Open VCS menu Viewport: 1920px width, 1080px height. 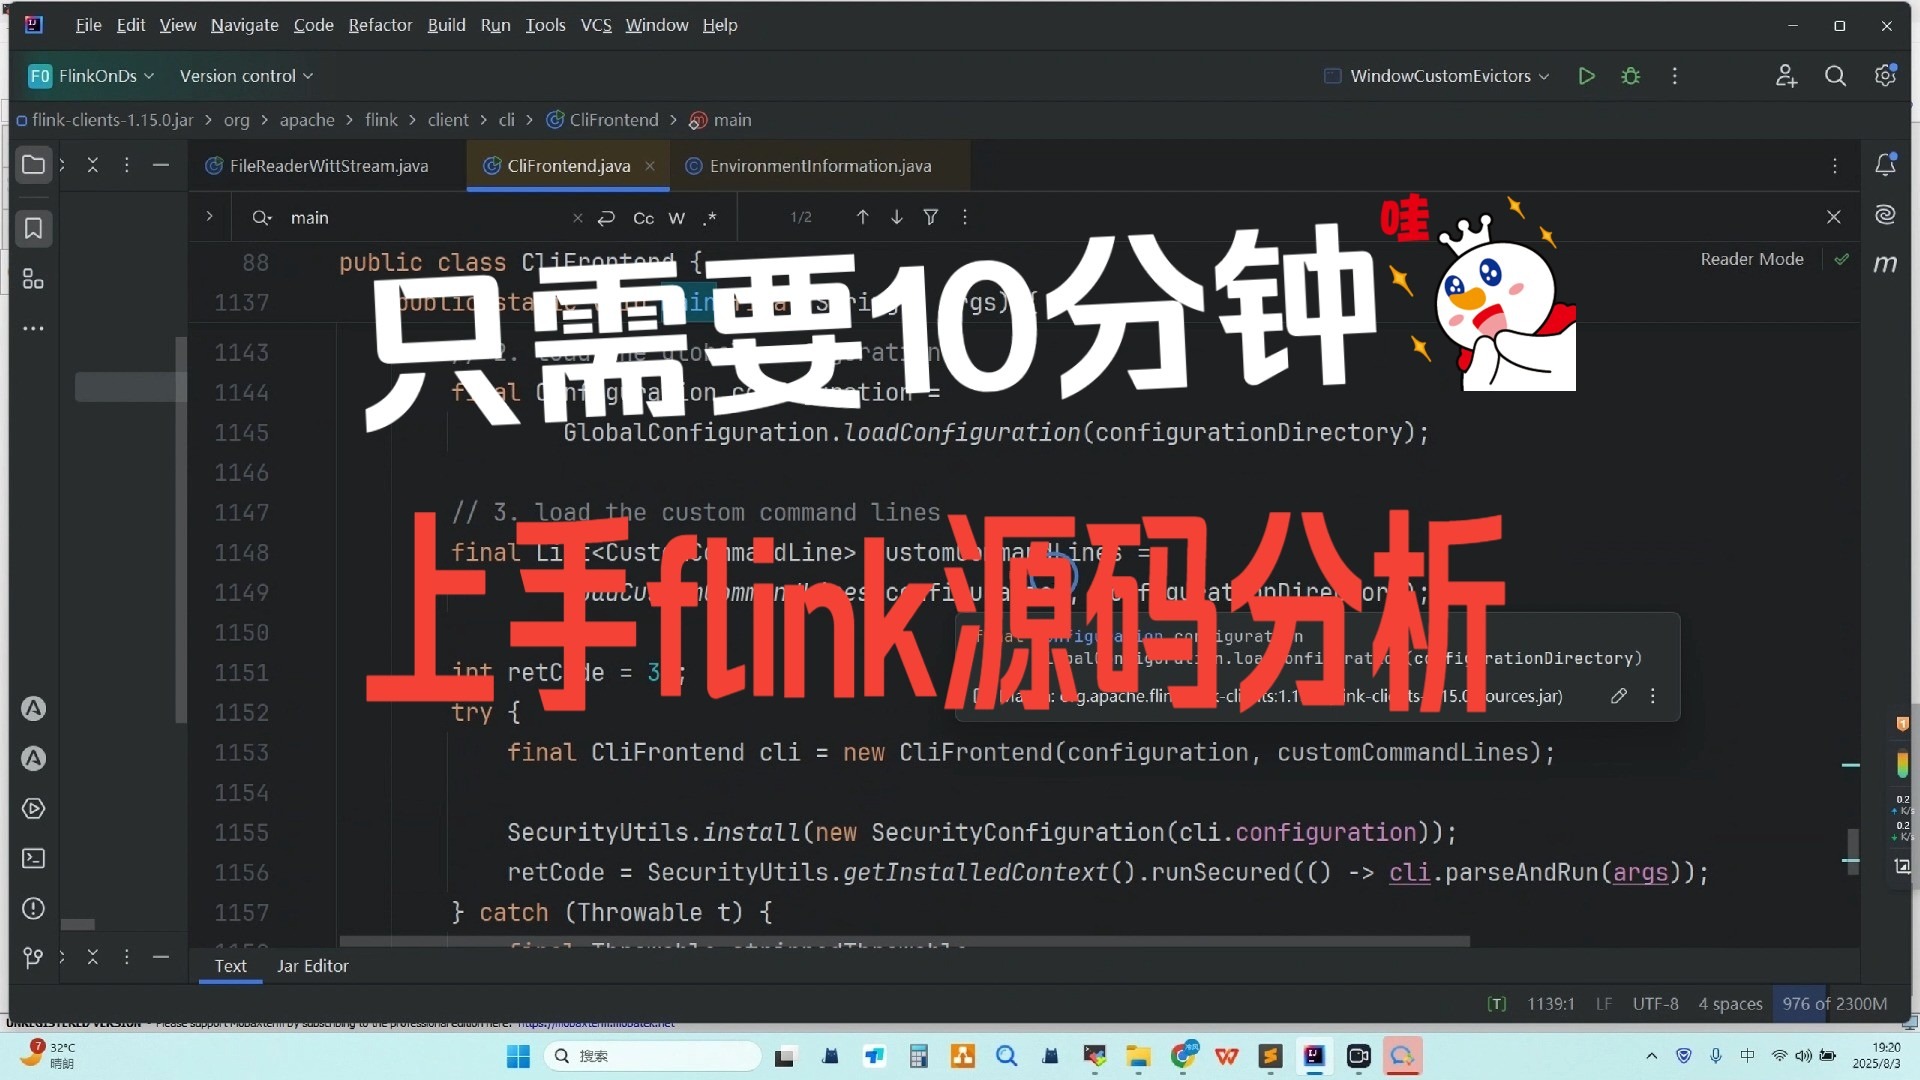(x=596, y=25)
